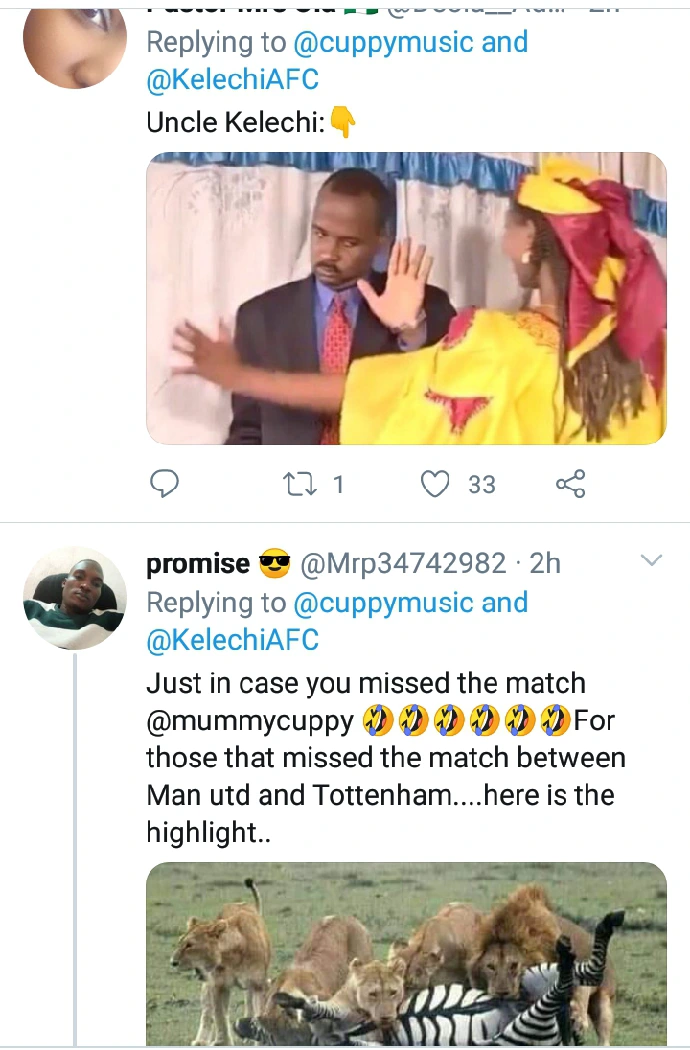Open the @mummycuppy mention

click(250, 720)
